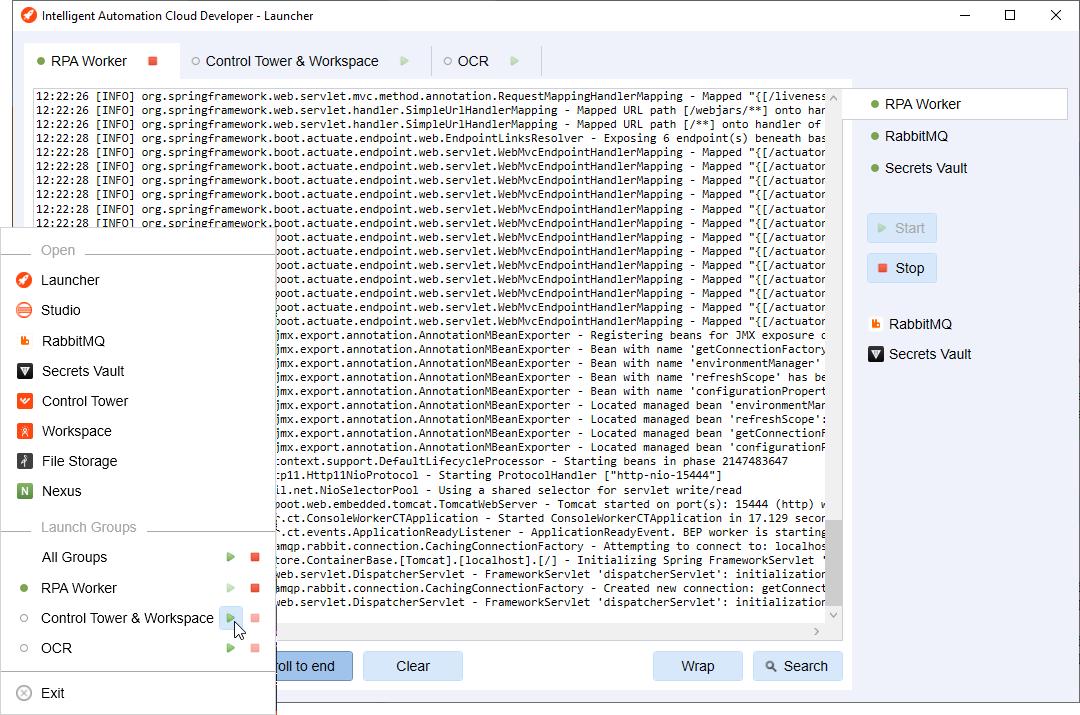Screen dimensions: 1080x715
Task: Click the Nexus icon in menu
Action: click(25, 491)
